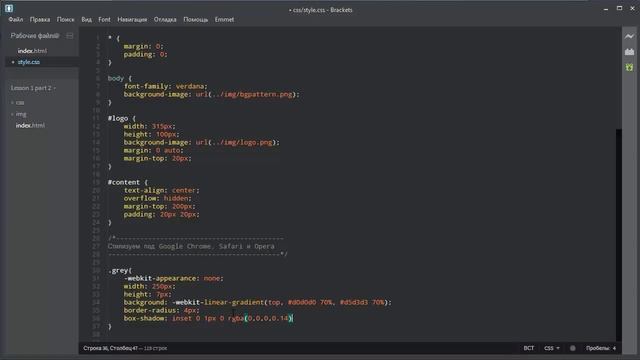Click the -webkit-appearance: none line
The height and width of the screenshot is (360, 640).
click(x=174, y=278)
